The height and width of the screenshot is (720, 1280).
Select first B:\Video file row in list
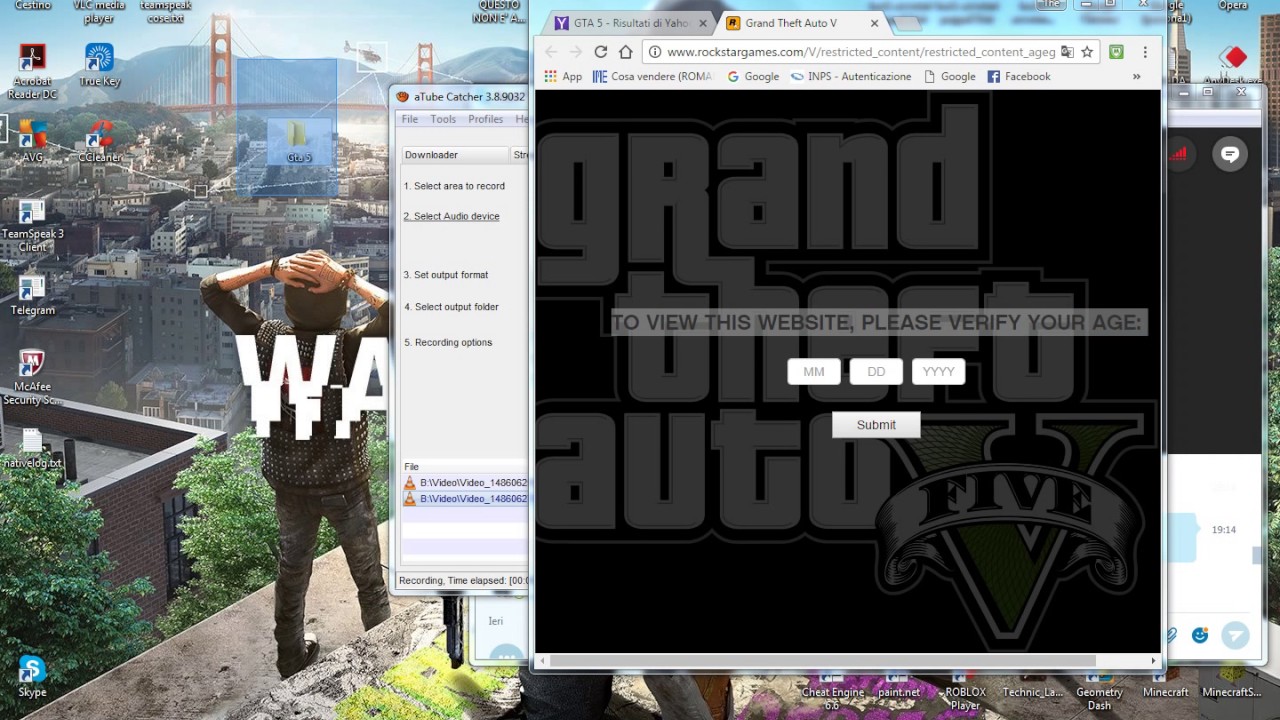[465, 483]
